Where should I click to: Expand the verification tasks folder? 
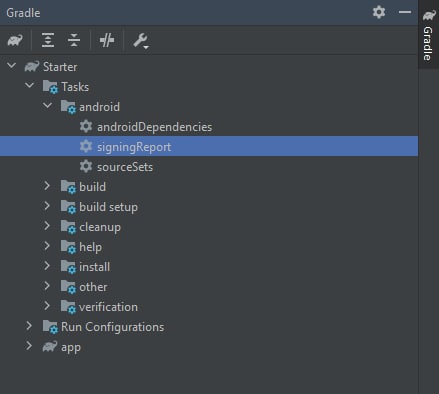(47, 306)
